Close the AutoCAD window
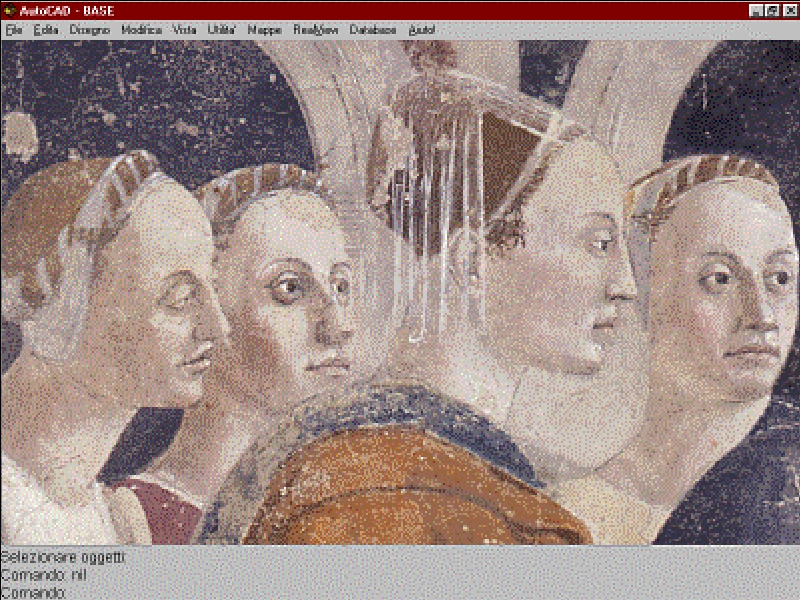Screen dimensions: 800x600 pyautogui.click(x=790, y=11)
